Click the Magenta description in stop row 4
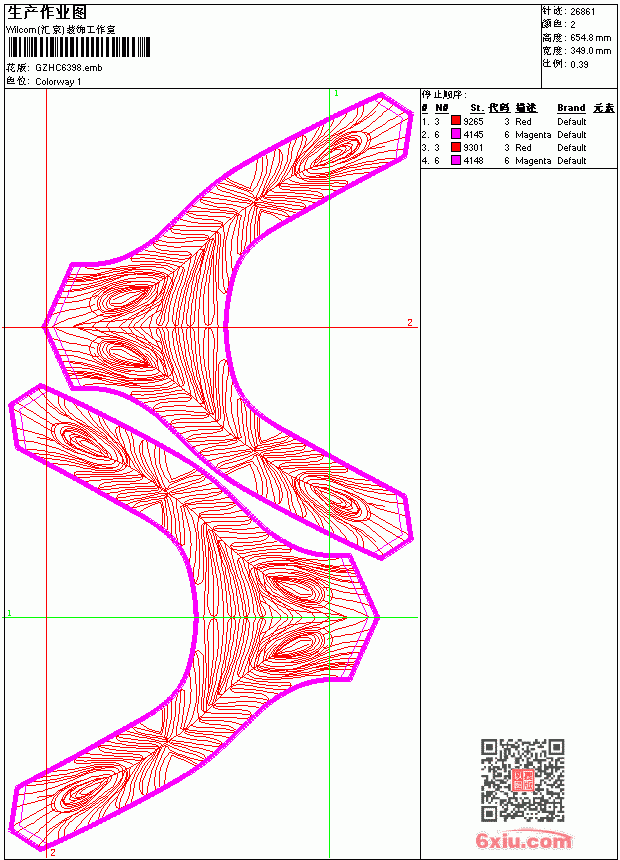This screenshot has height=860, width=620. coord(533,161)
